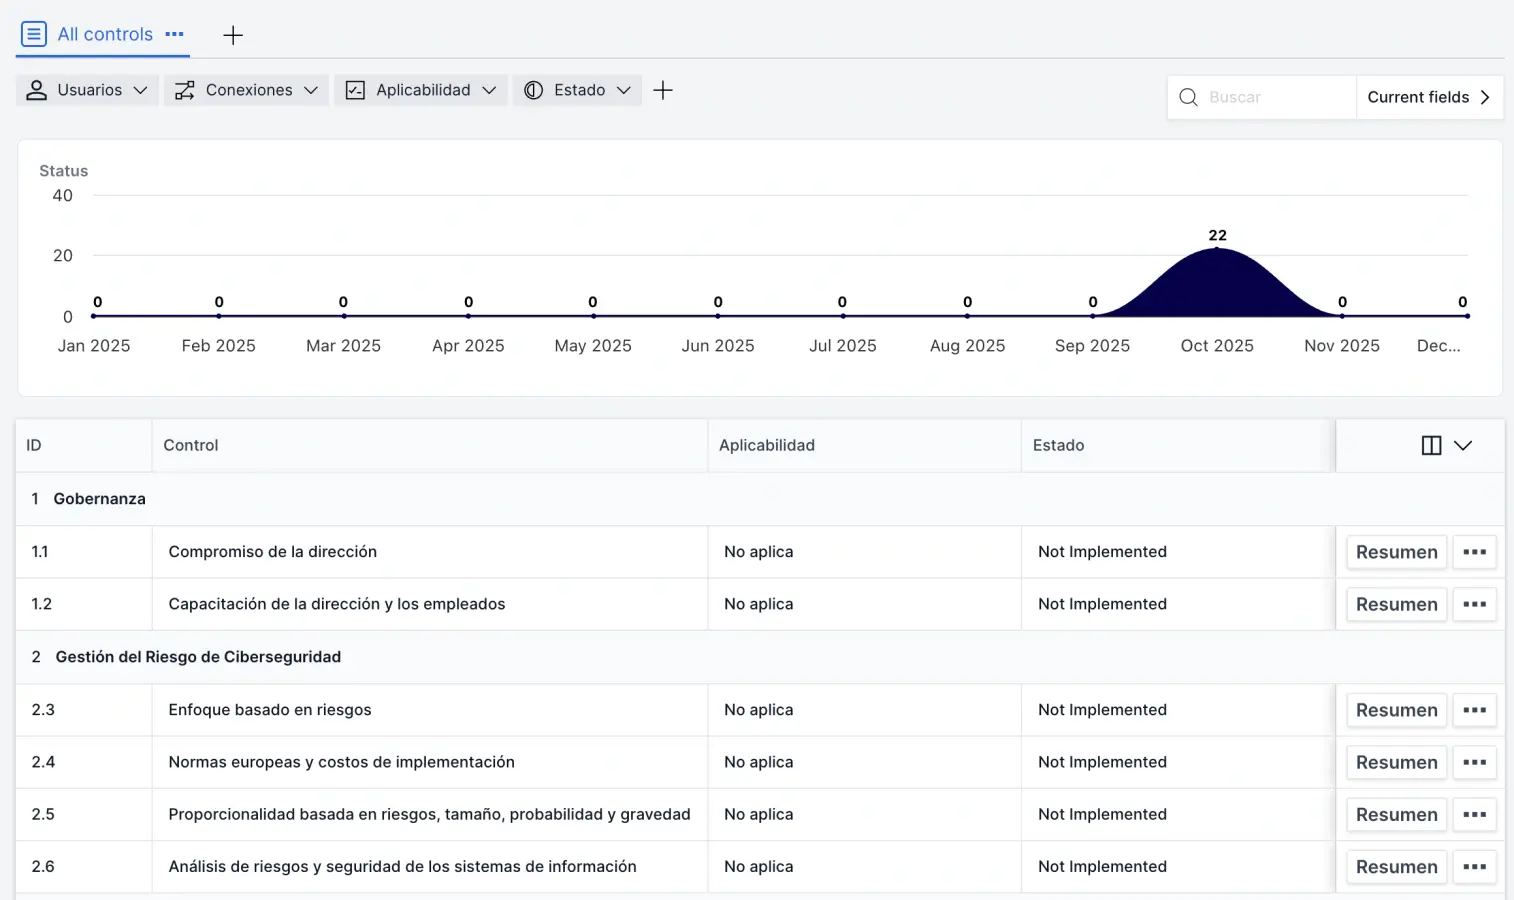Switch to the All controls tab

(104, 34)
